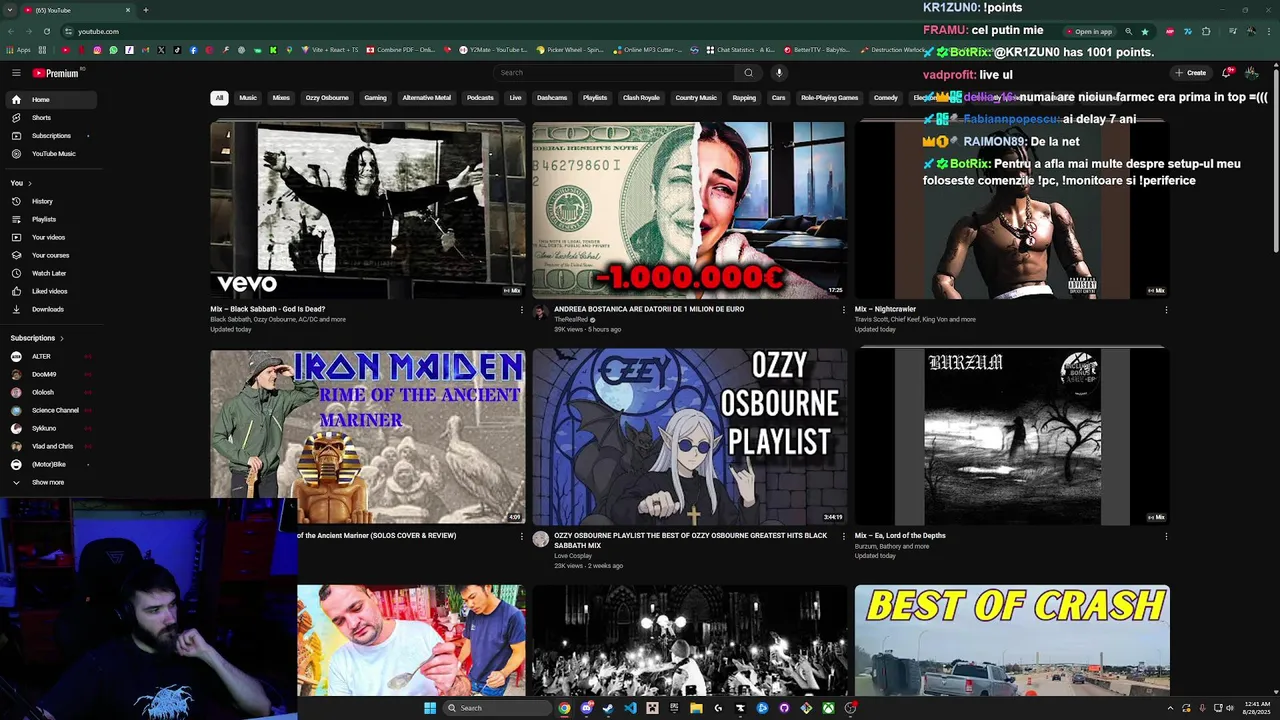1280x720 pixels.
Task: Open options menu for Burzum mix
Action: 1166,537
